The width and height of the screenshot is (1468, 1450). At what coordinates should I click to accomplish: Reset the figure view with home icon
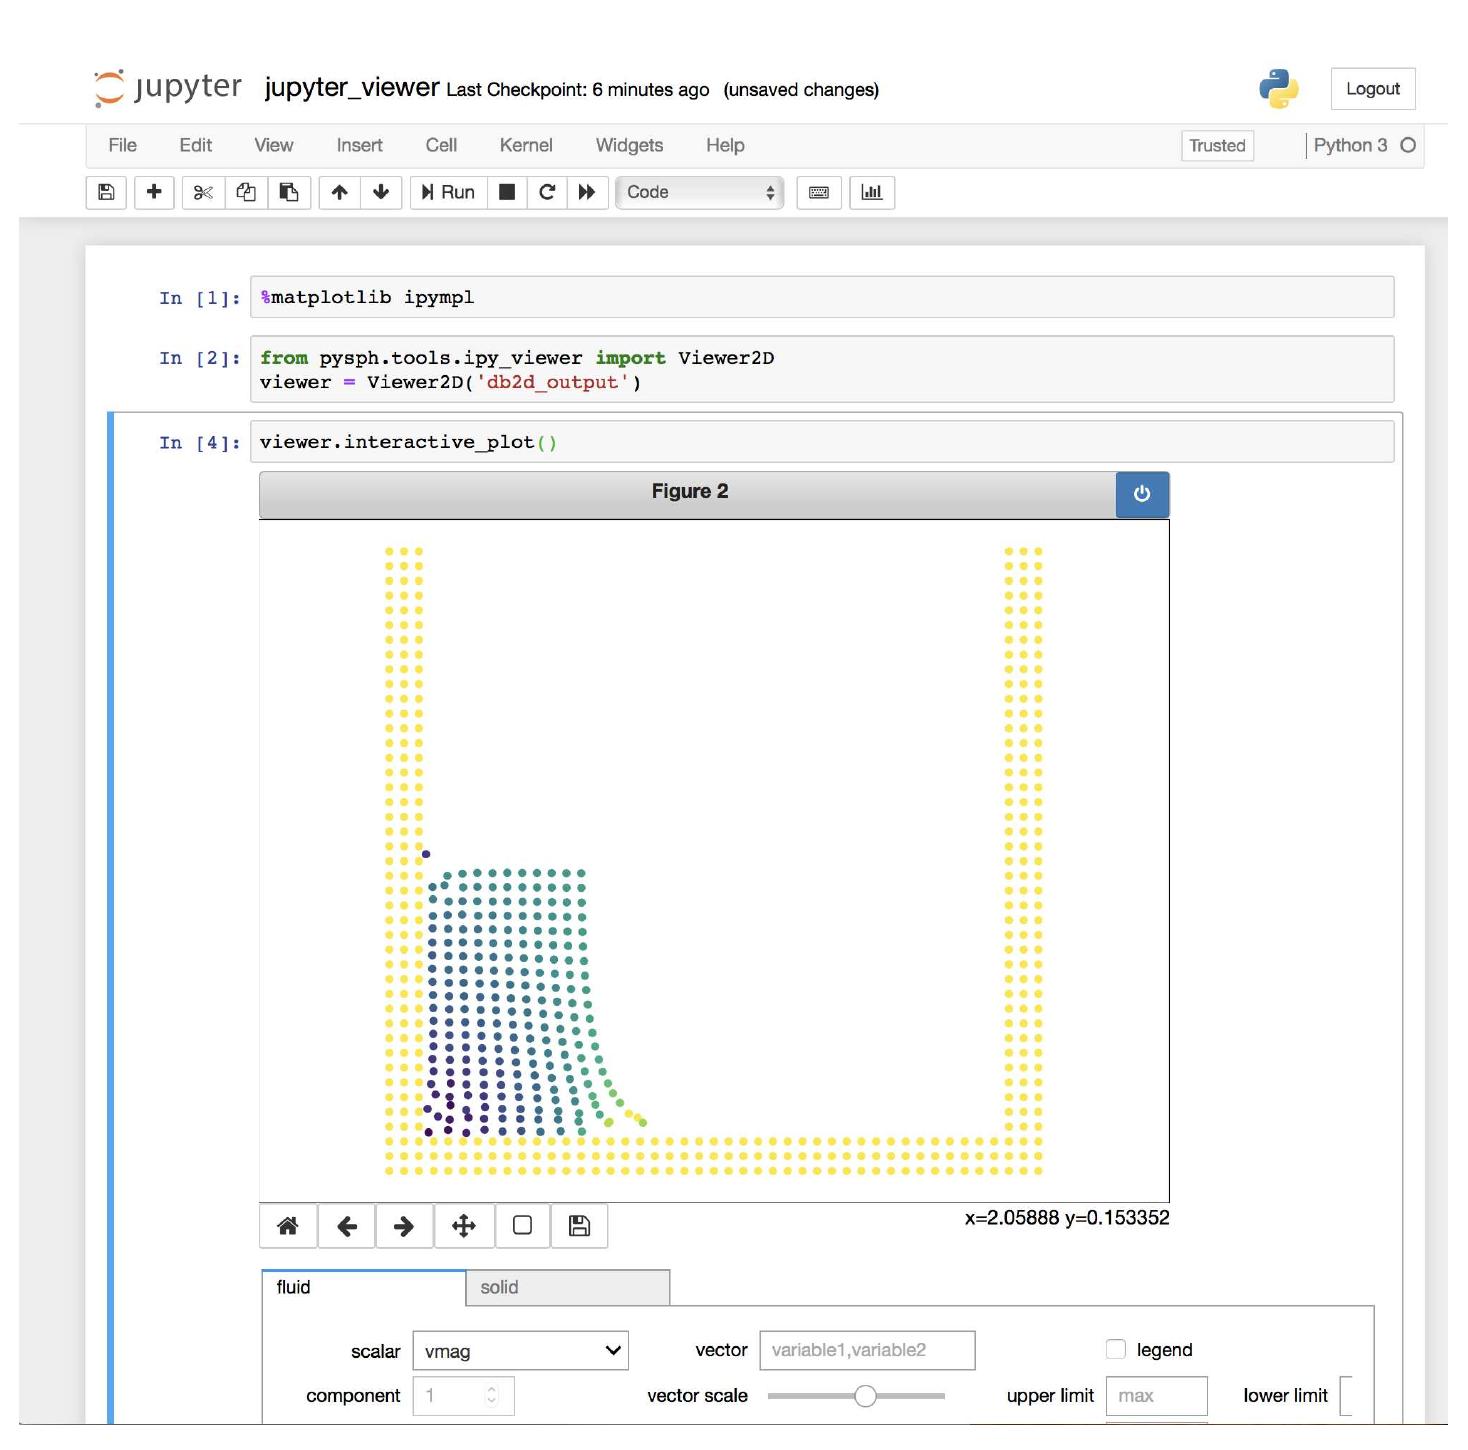(288, 1226)
